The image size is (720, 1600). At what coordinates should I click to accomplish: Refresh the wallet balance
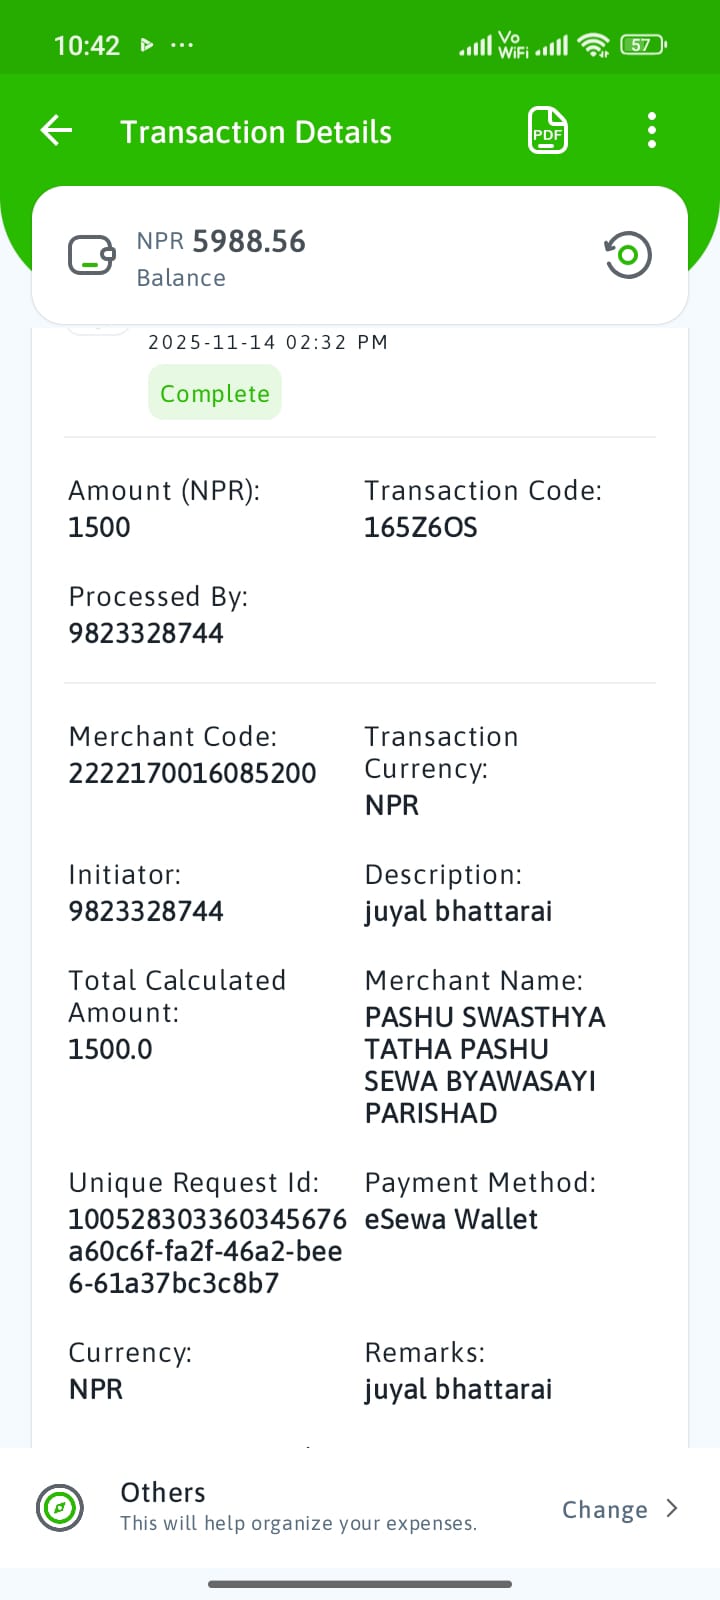pyautogui.click(x=628, y=255)
